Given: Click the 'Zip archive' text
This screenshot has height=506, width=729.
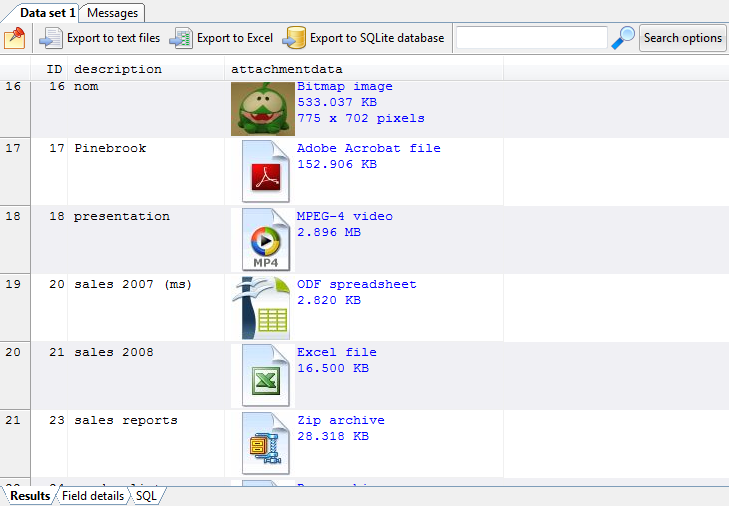Looking at the screenshot, I should 341,420.
